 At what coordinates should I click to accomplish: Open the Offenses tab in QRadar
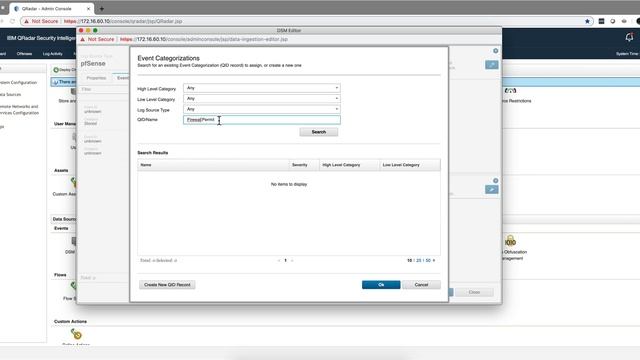pos(24,53)
